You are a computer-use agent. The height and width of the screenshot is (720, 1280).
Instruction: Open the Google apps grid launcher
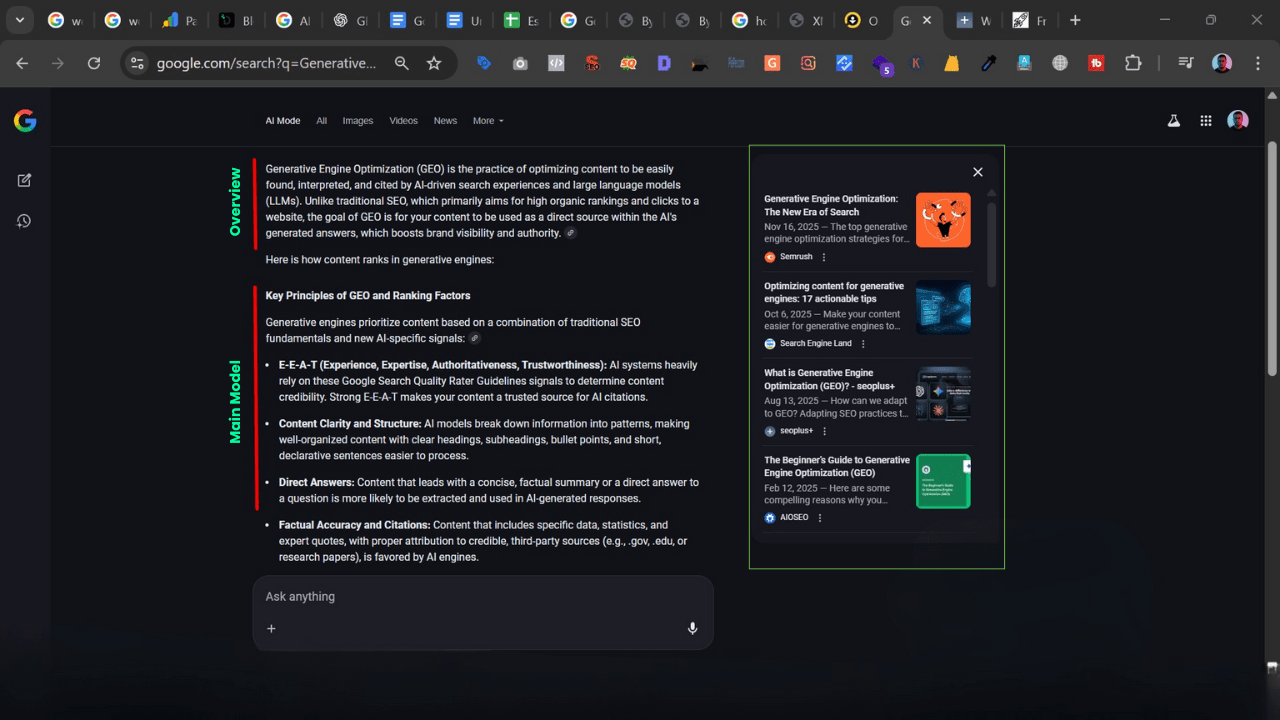point(1206,120)
